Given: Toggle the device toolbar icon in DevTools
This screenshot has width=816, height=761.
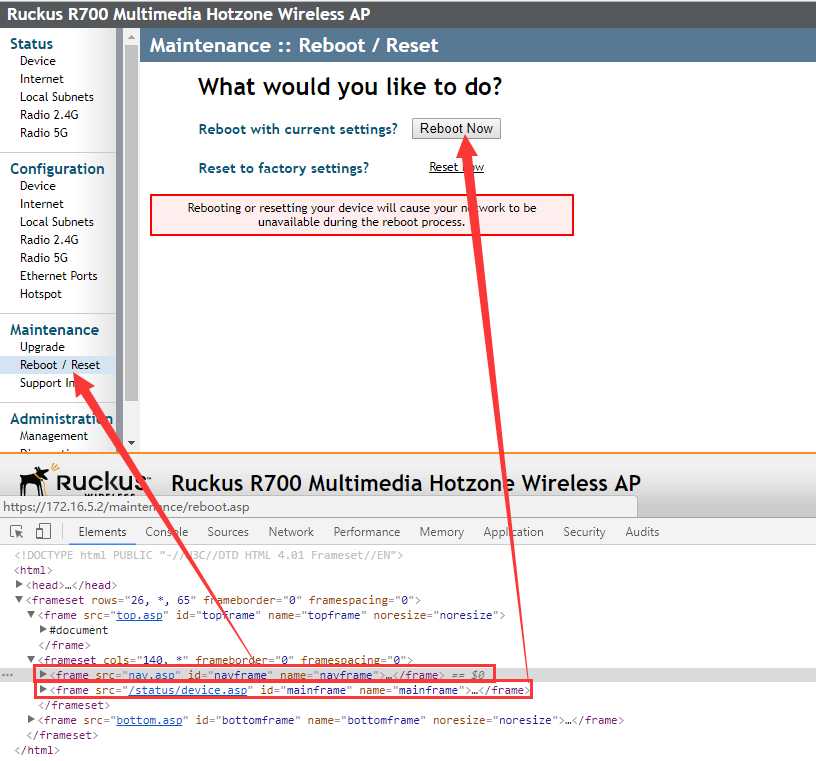Looking at the screenshot, I should (x=43, y=531).
